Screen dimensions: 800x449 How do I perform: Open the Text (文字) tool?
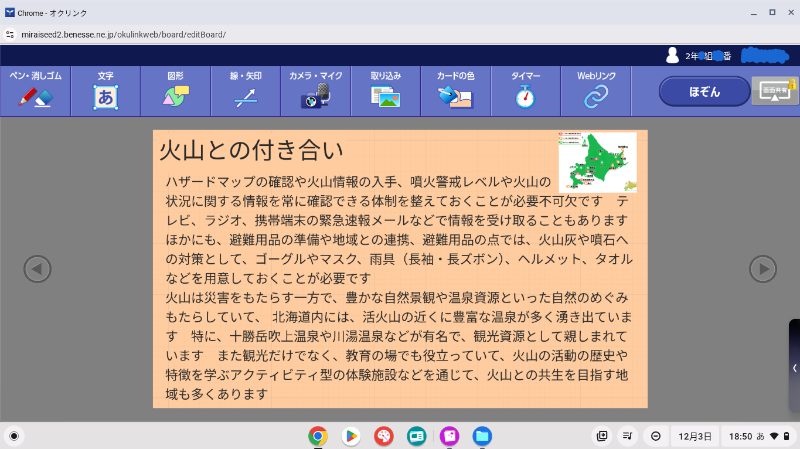click(105, 91)
